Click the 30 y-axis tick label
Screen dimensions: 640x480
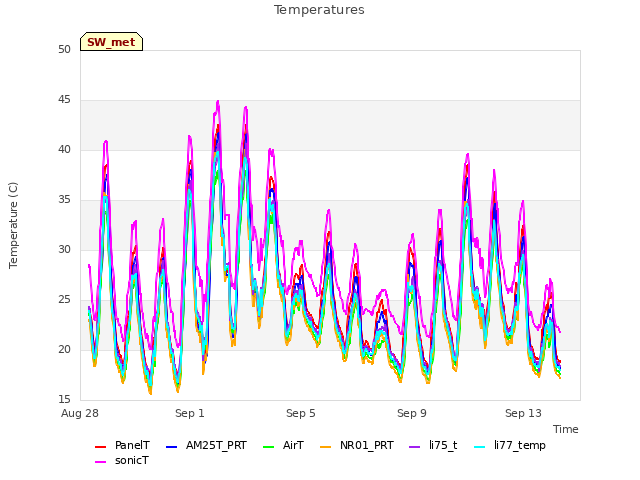[64, 250]
